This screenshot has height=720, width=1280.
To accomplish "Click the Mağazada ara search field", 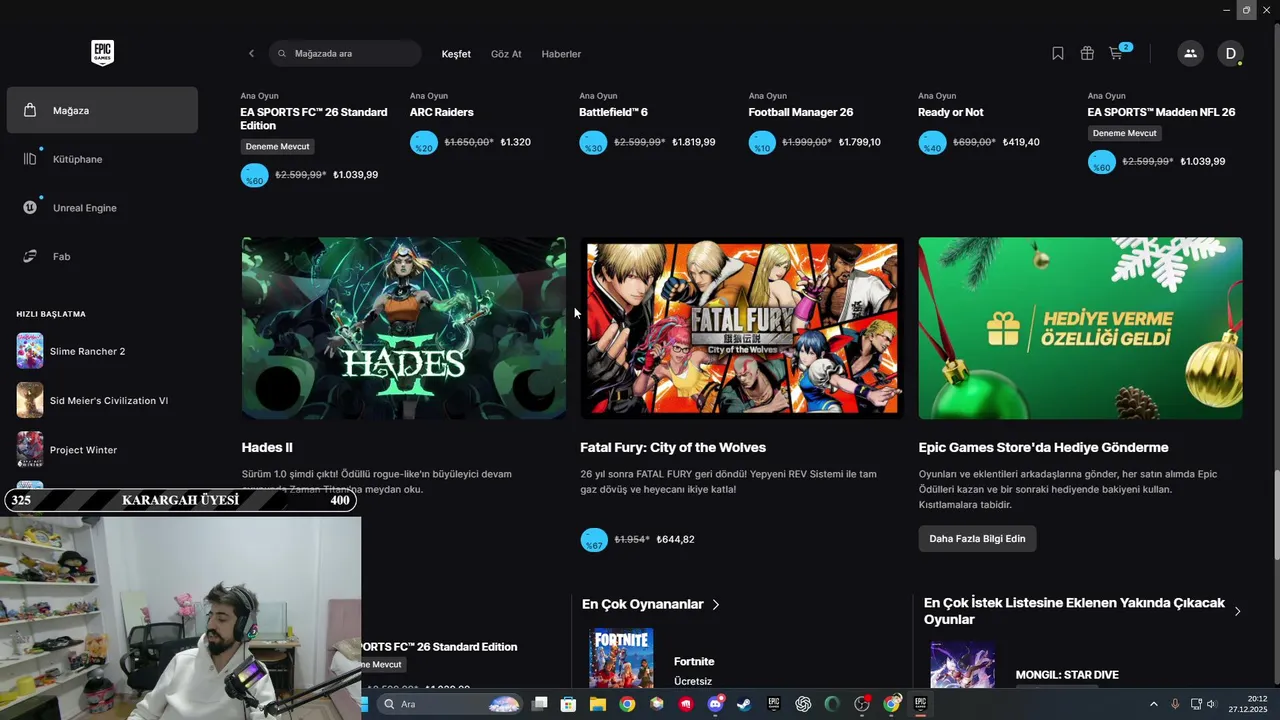I will point(346,54).
